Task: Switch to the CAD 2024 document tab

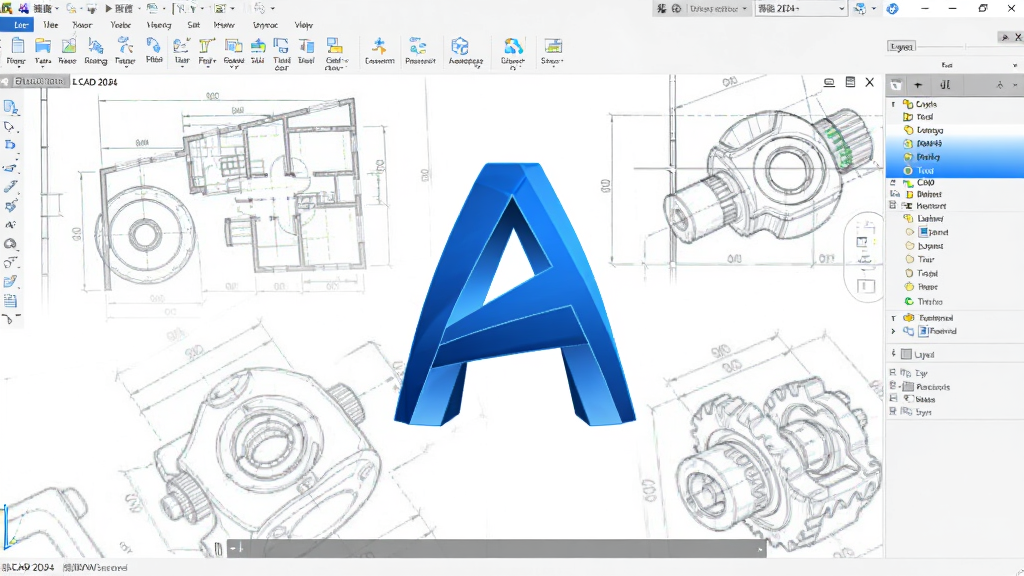Action: (x=95, y=82)
